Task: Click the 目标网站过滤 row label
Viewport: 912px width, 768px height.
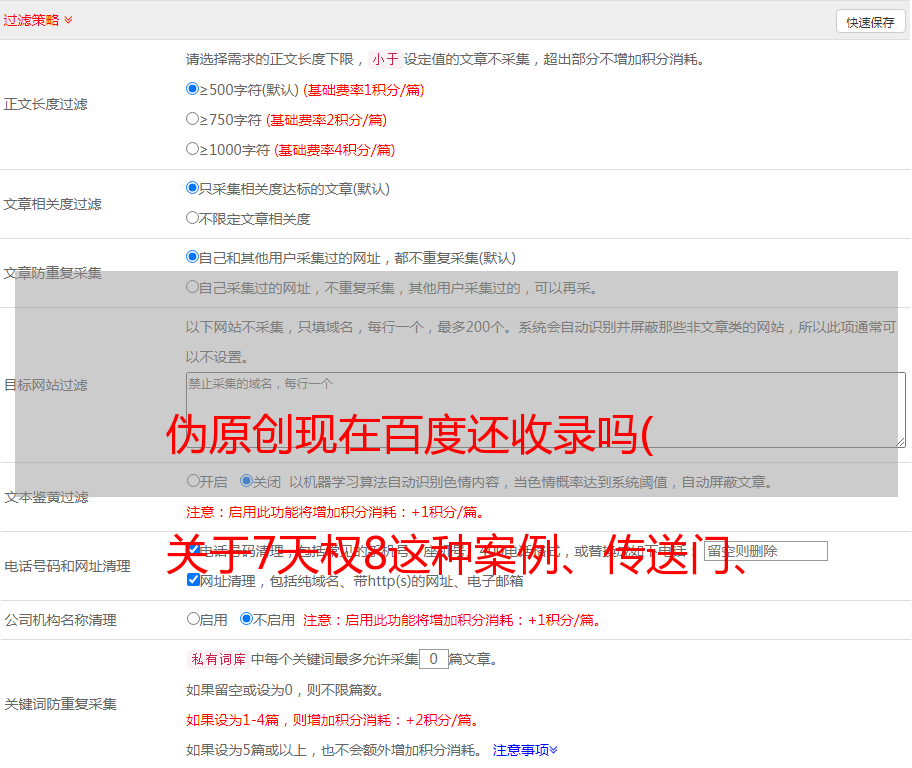Action: [x=46, y=385]
